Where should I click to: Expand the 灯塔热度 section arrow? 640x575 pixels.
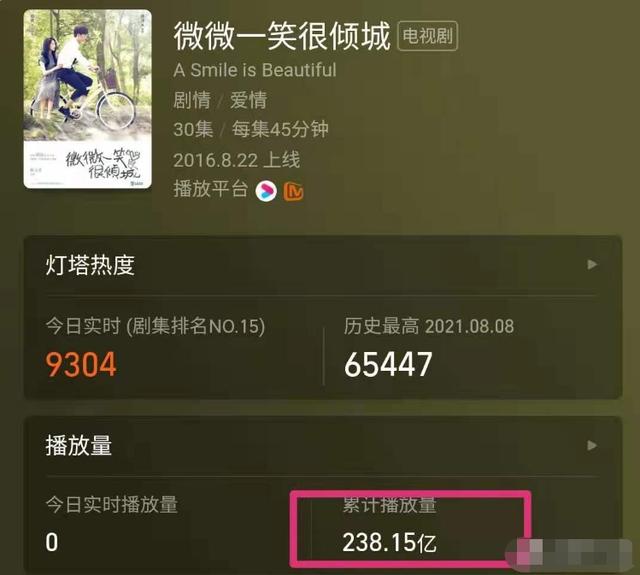[x=592, y=264]
